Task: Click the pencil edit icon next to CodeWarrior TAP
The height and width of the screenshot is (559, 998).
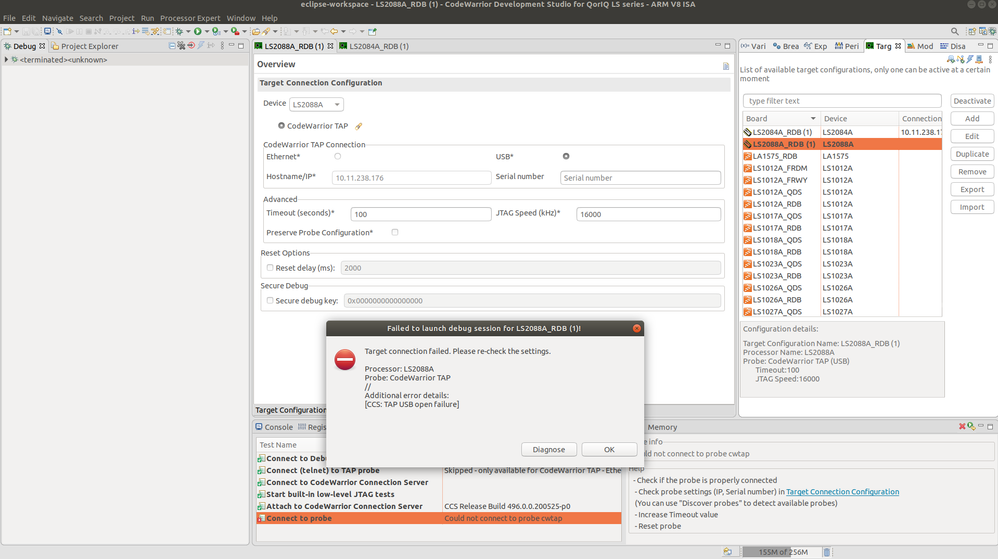Action: [x=359, y=126]
